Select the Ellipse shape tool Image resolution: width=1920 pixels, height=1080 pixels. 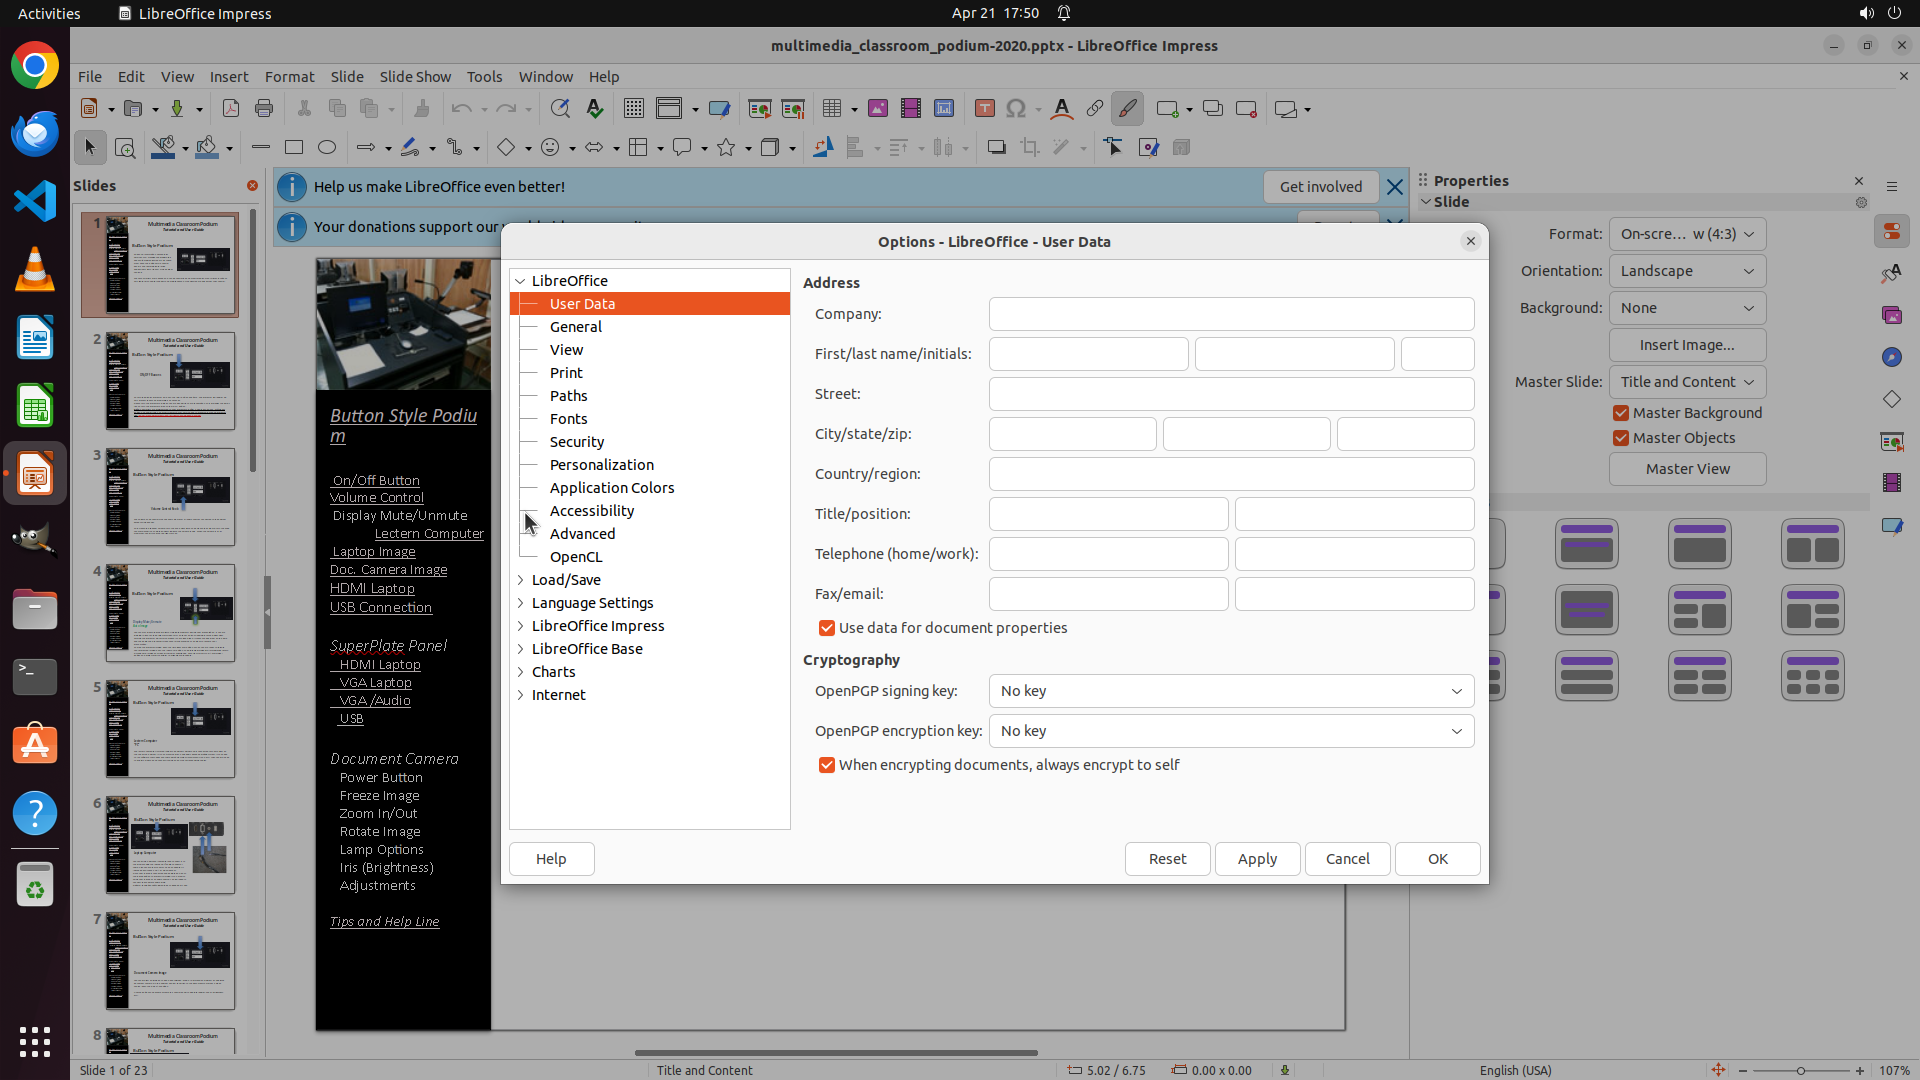(x=327, y=148)
